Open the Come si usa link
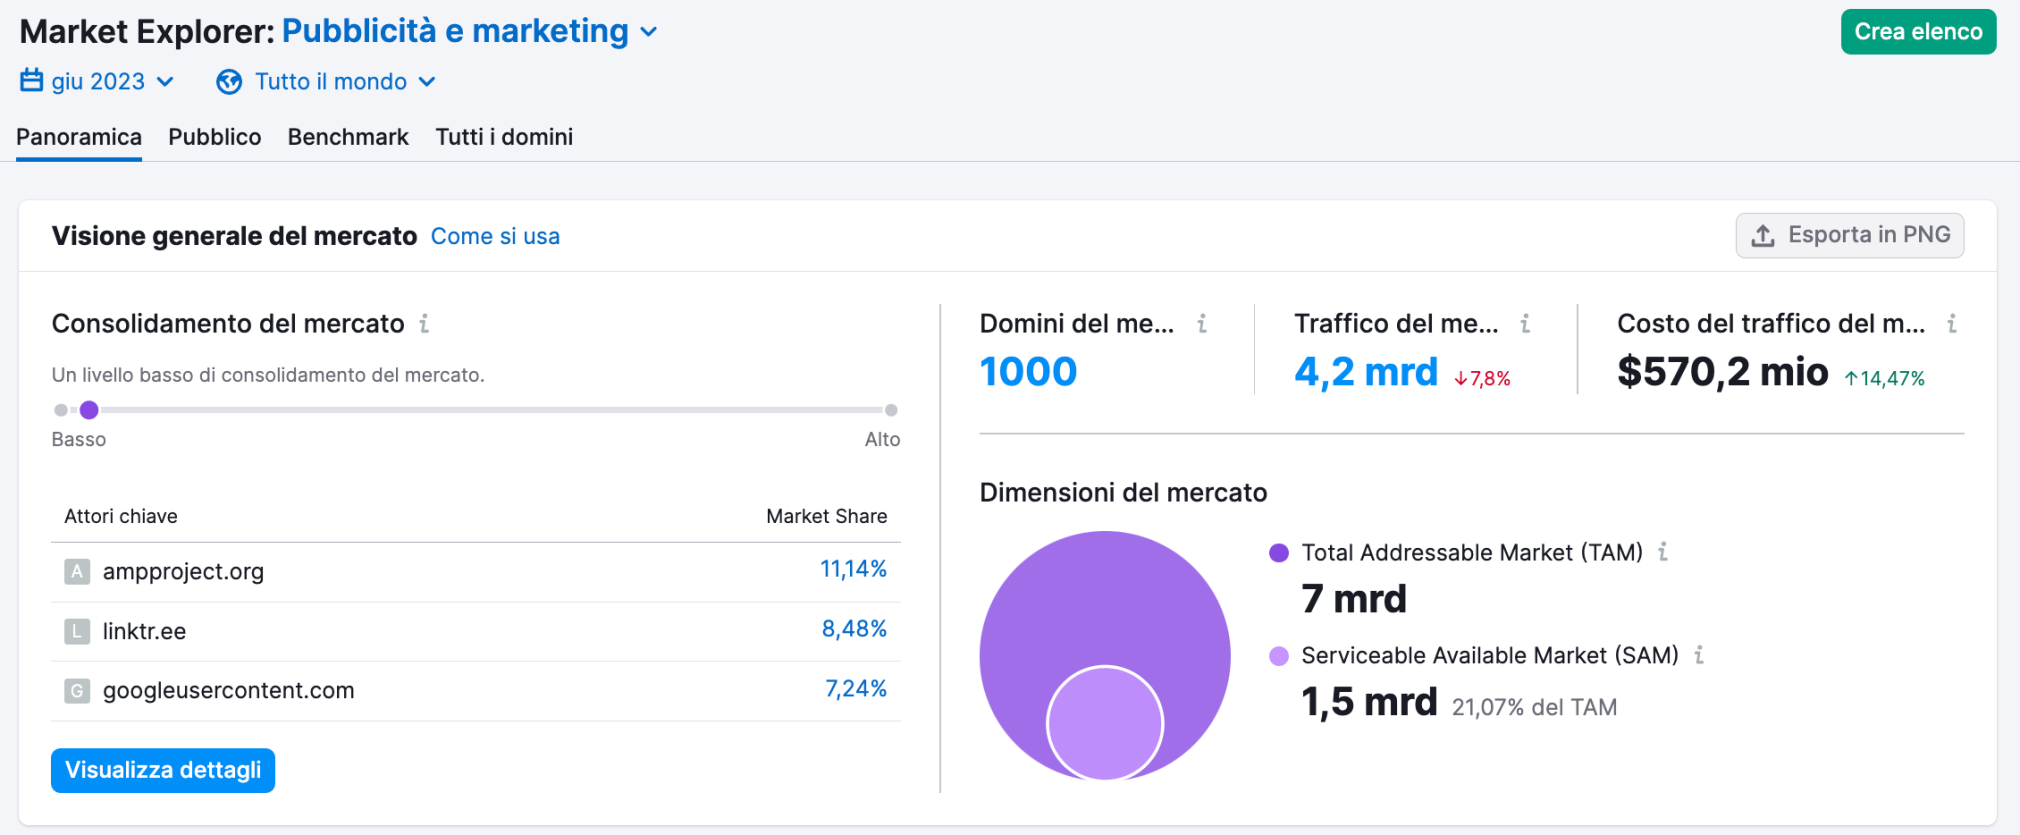The width and height of the screenshot is (2020, 835). [x=495, y=236]
